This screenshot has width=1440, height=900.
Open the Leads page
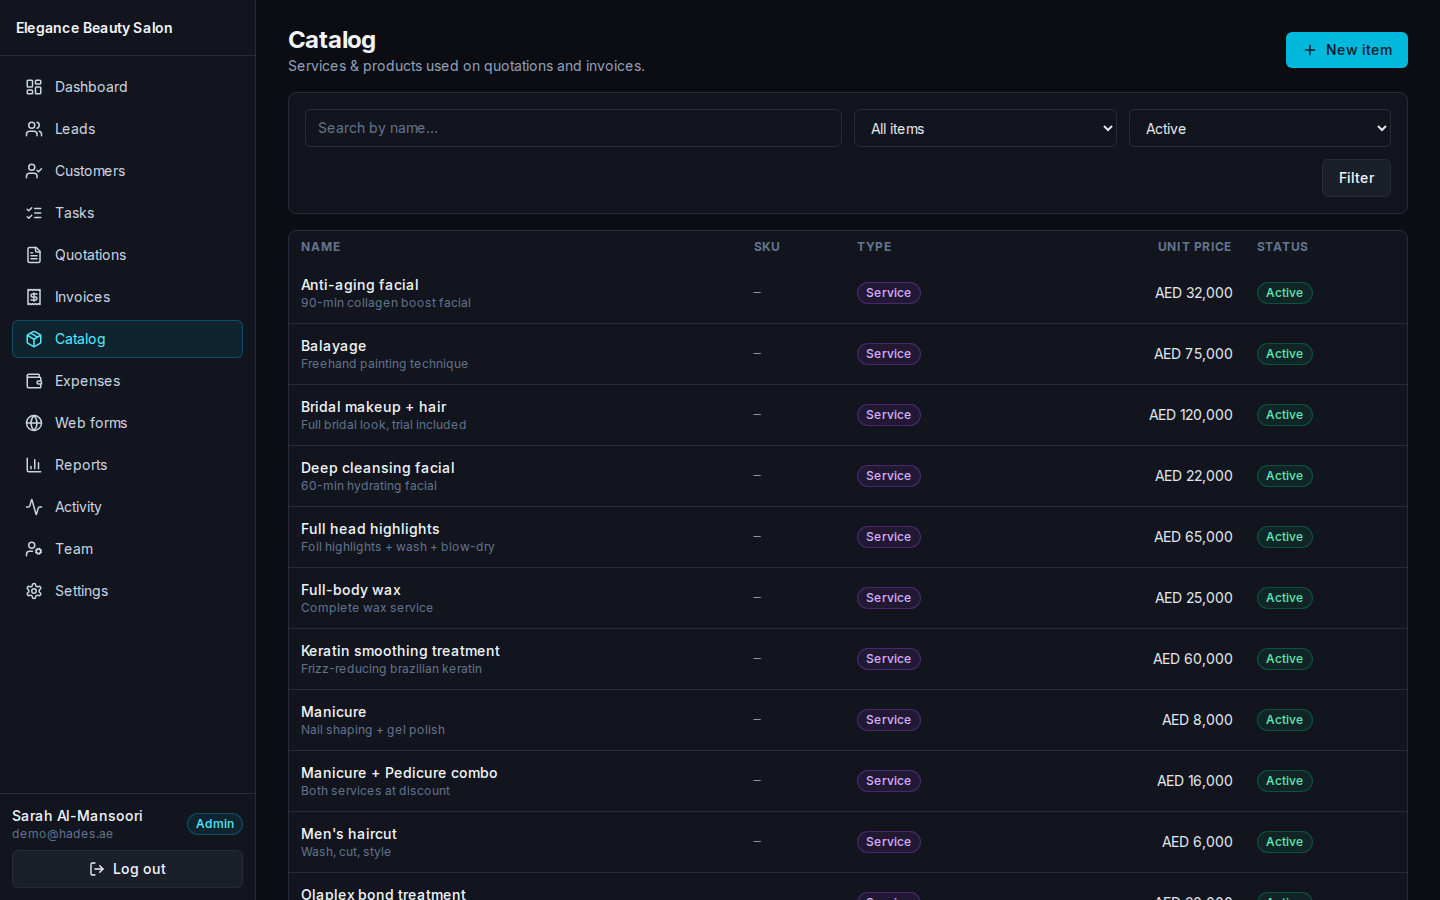(x=127, y=129)
